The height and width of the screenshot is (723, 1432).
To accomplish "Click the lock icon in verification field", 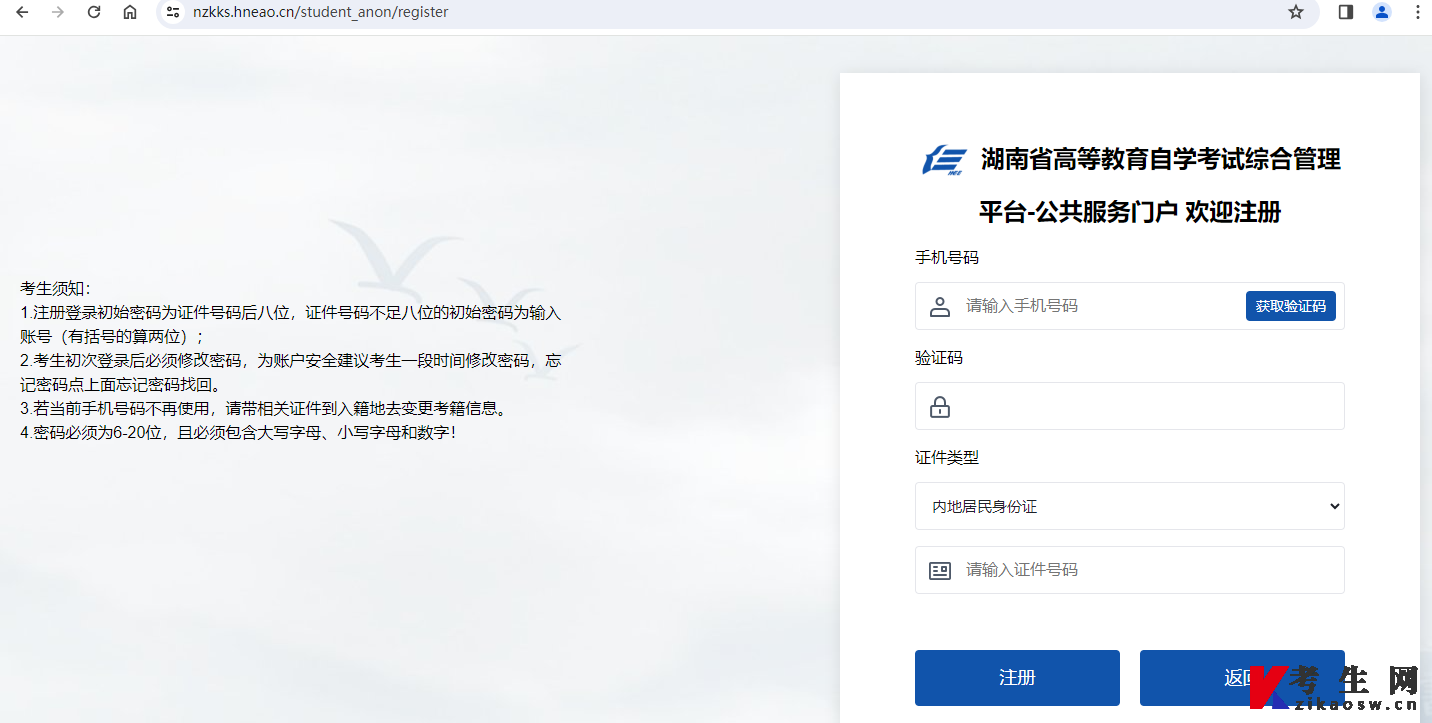I will click(x=940, y=406).
